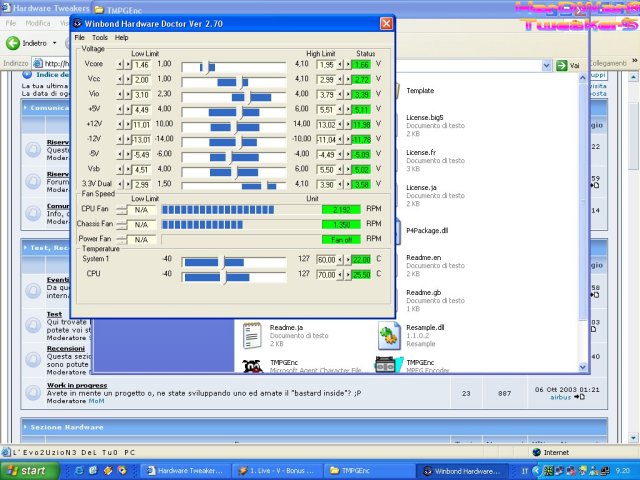Click the Vai go button in browser
Viewport: 640px width, 480px height.
(x=568, y=65)
